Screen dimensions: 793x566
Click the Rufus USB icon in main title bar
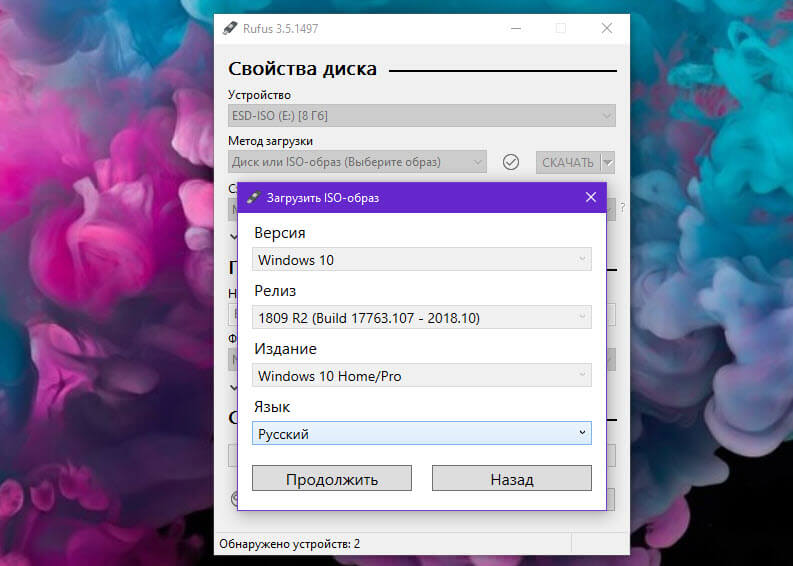coord(230,28)
